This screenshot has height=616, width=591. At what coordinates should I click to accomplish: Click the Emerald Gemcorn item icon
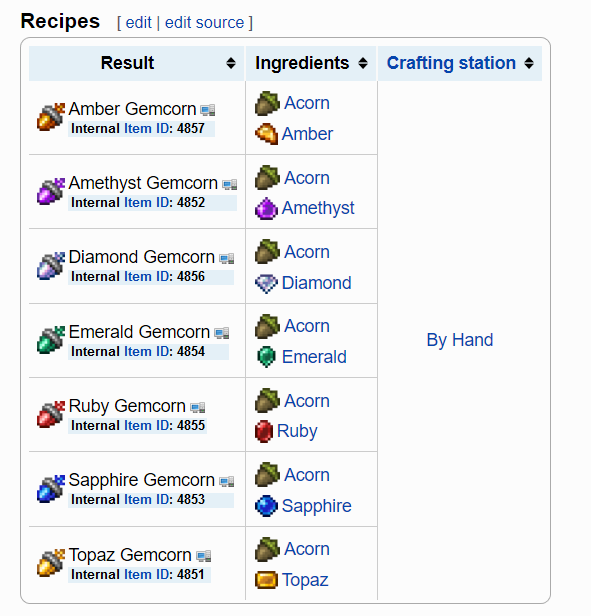[x=51, y=340]
